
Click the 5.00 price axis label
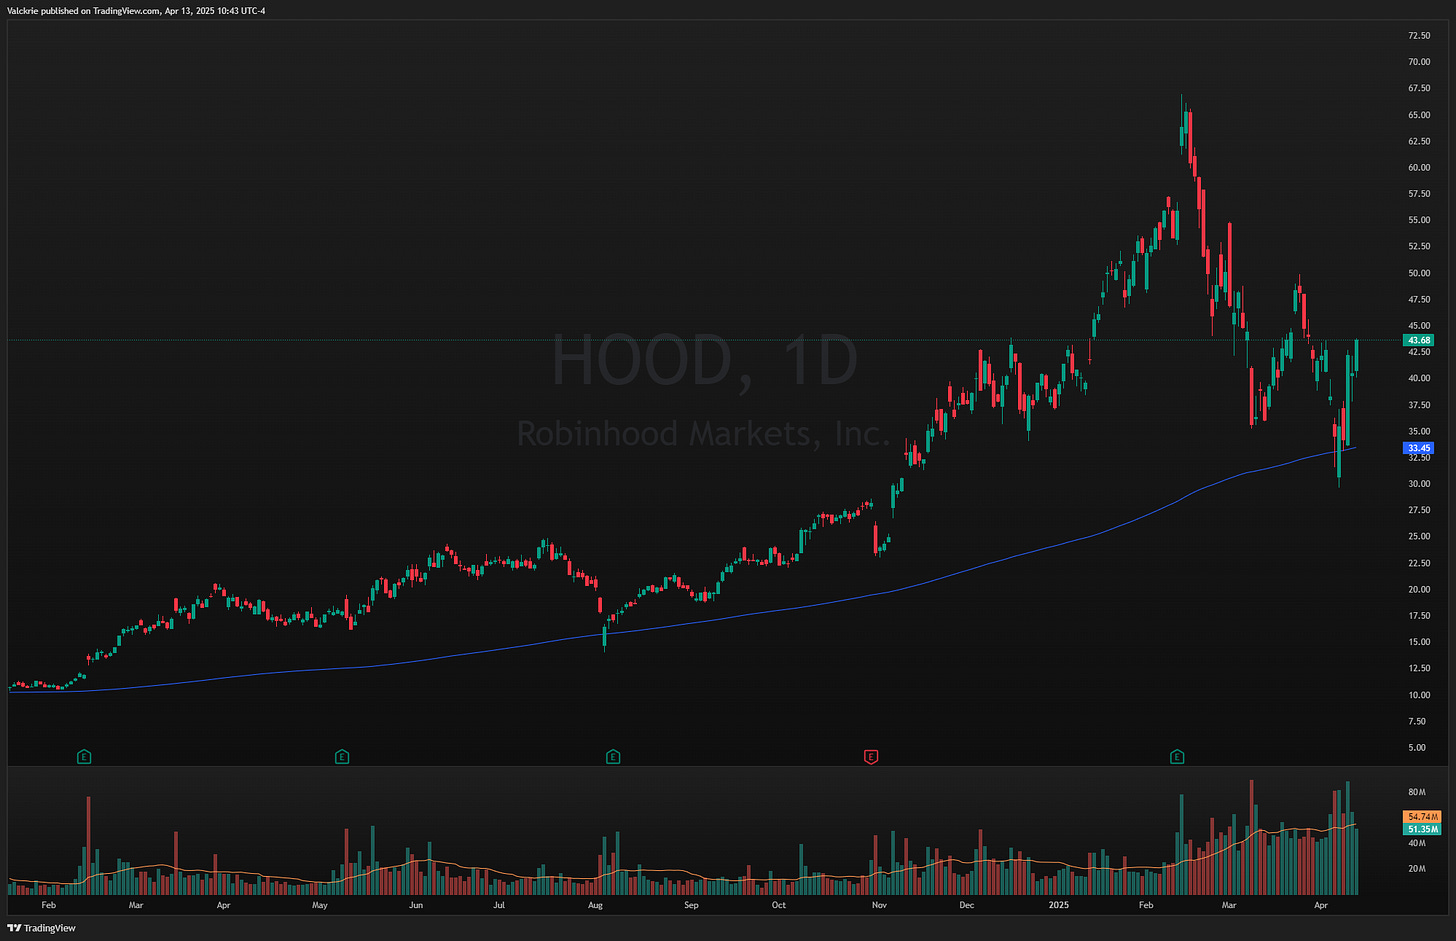pyautogui.click(x=1417, y=748)
